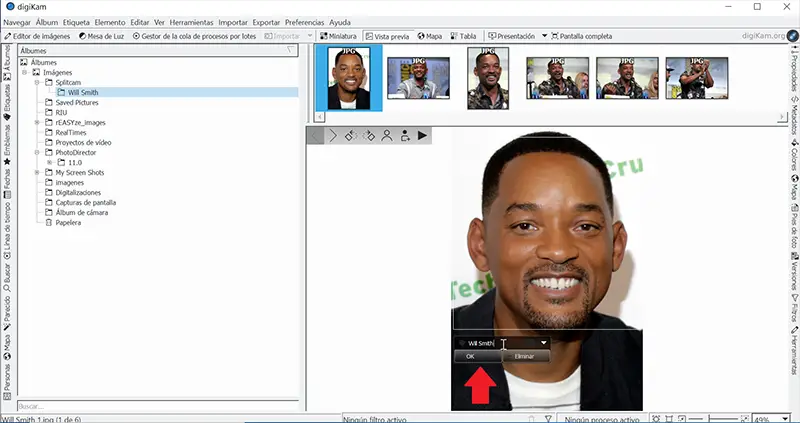Collapse the PhotoDirector folder node
The height and width of the screenshot is (423, 800).
pyautogui.click(x=37, y=153)
